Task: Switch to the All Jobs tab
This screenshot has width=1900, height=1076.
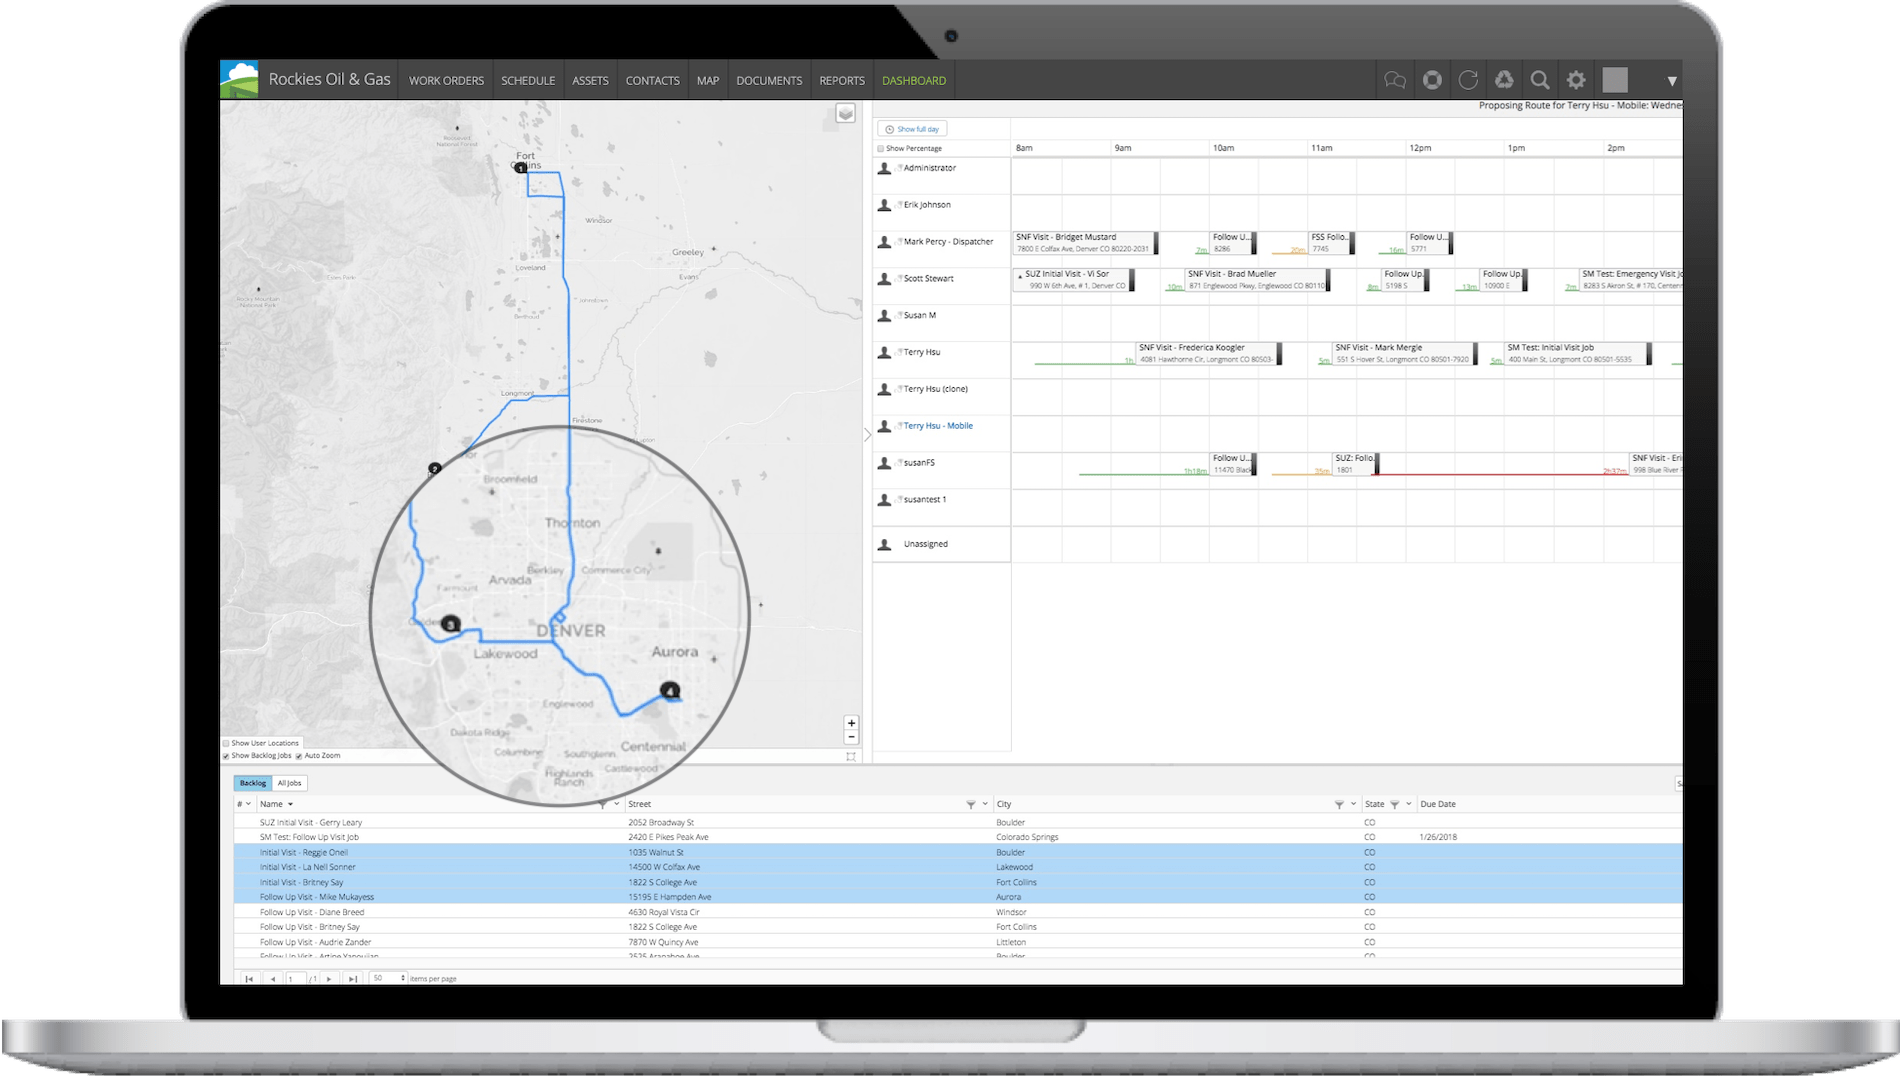Action: 289,783
